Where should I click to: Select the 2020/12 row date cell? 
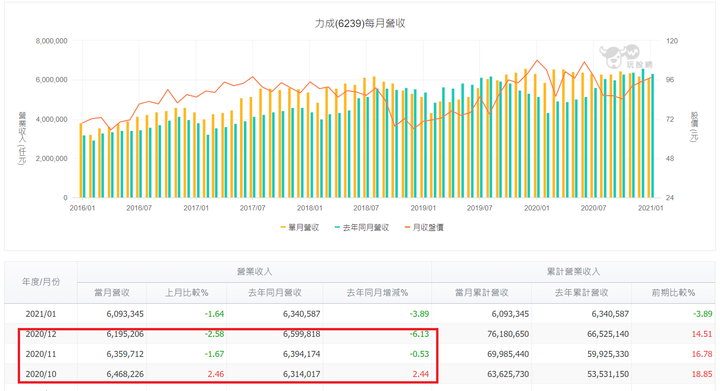[41, 334]
